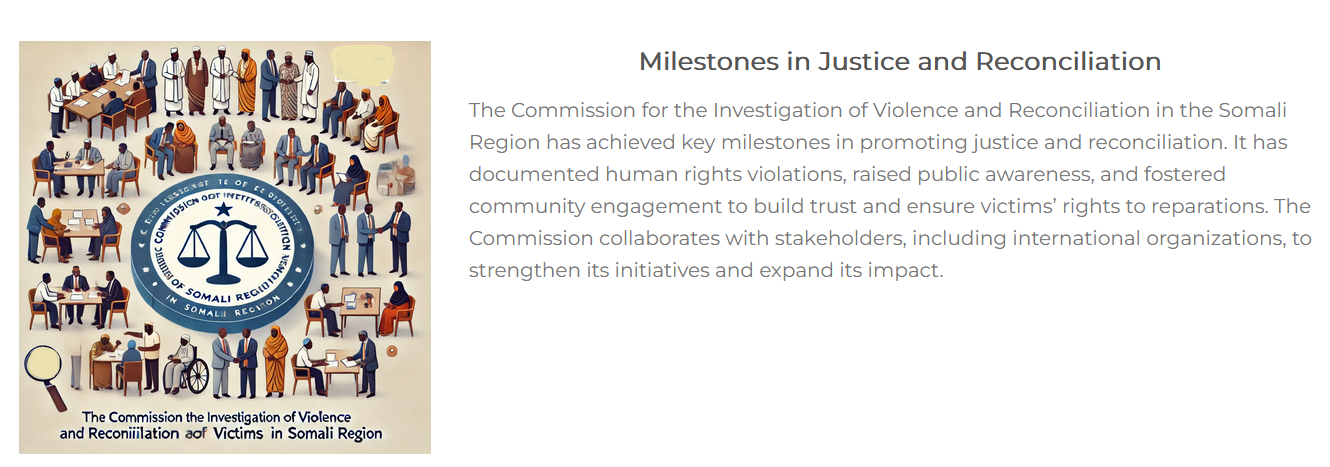
Task: Click the person in the wheelchair
Action: (183, 366)
